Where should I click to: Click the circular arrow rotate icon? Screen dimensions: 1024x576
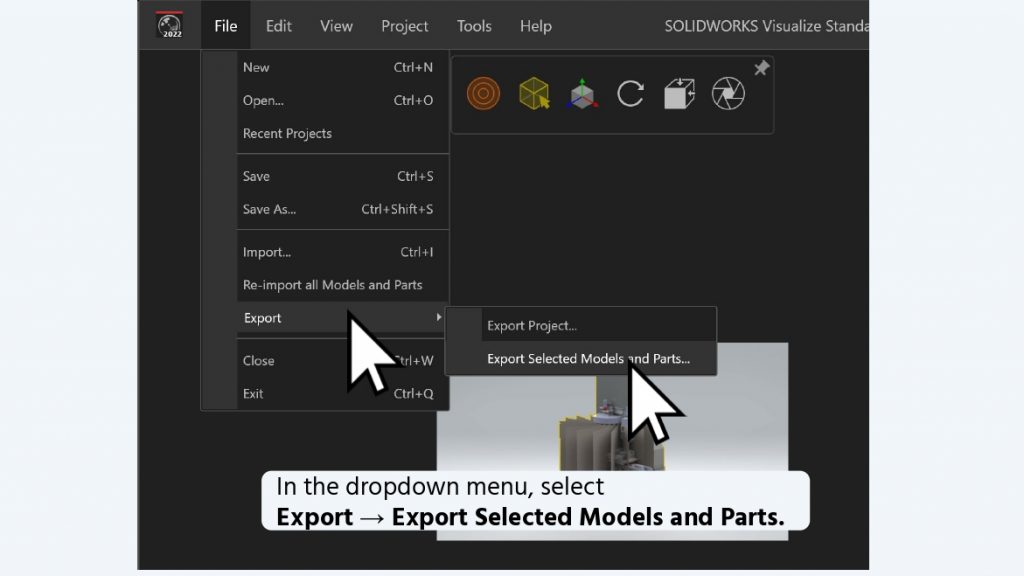[x=630, y=94]
